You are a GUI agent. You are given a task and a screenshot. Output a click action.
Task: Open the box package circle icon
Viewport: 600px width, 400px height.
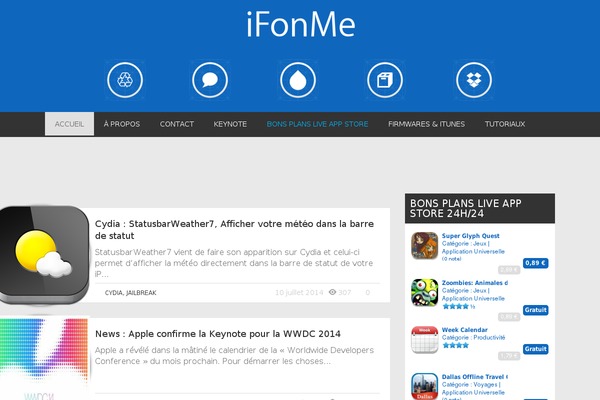(x=385, y=80)
